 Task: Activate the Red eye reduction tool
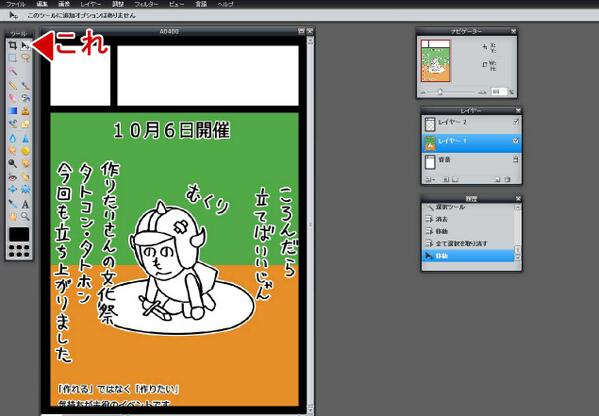coord(13,177)
